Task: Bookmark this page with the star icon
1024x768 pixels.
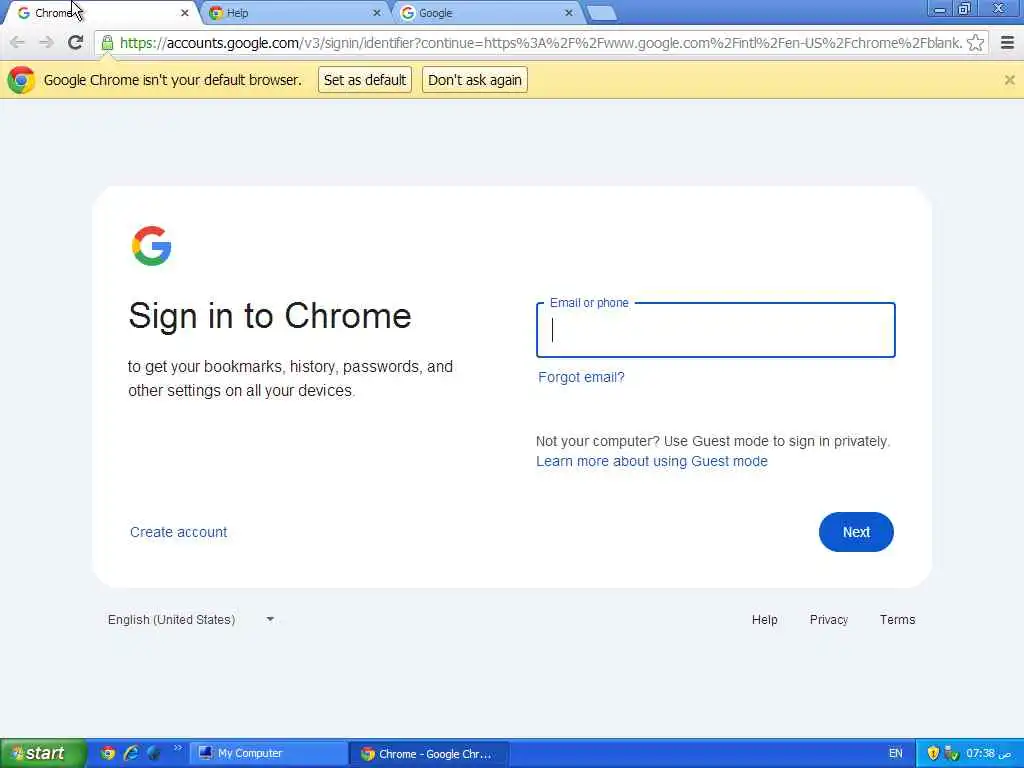Action: [975, 43]
